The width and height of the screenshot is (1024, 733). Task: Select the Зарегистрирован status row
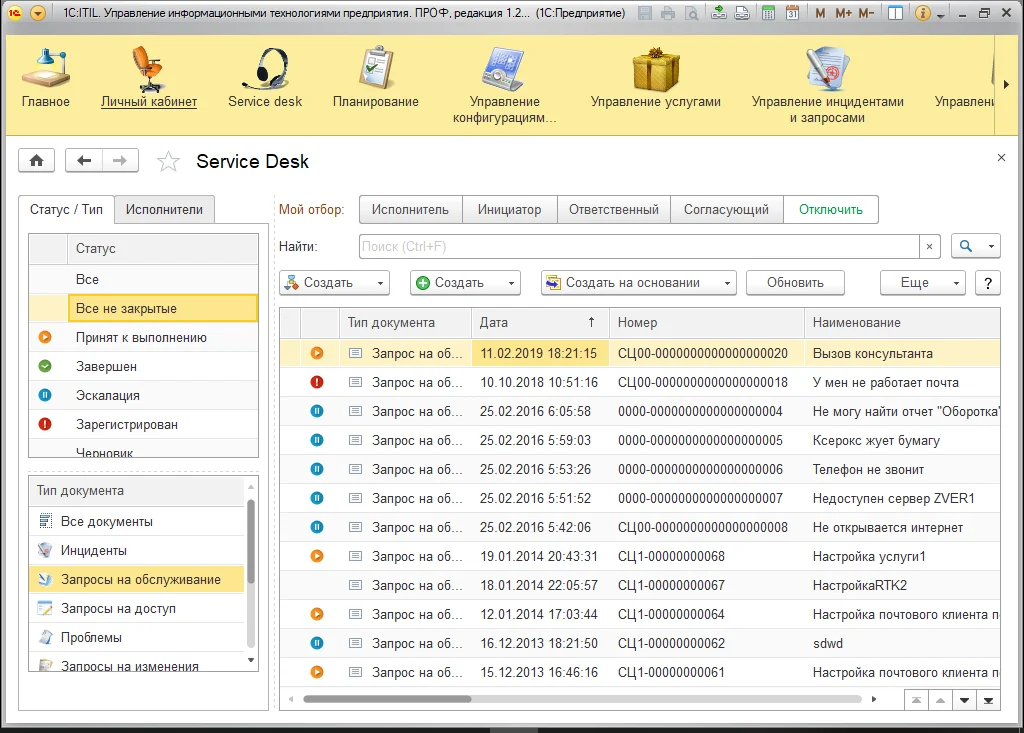(144, 425)
